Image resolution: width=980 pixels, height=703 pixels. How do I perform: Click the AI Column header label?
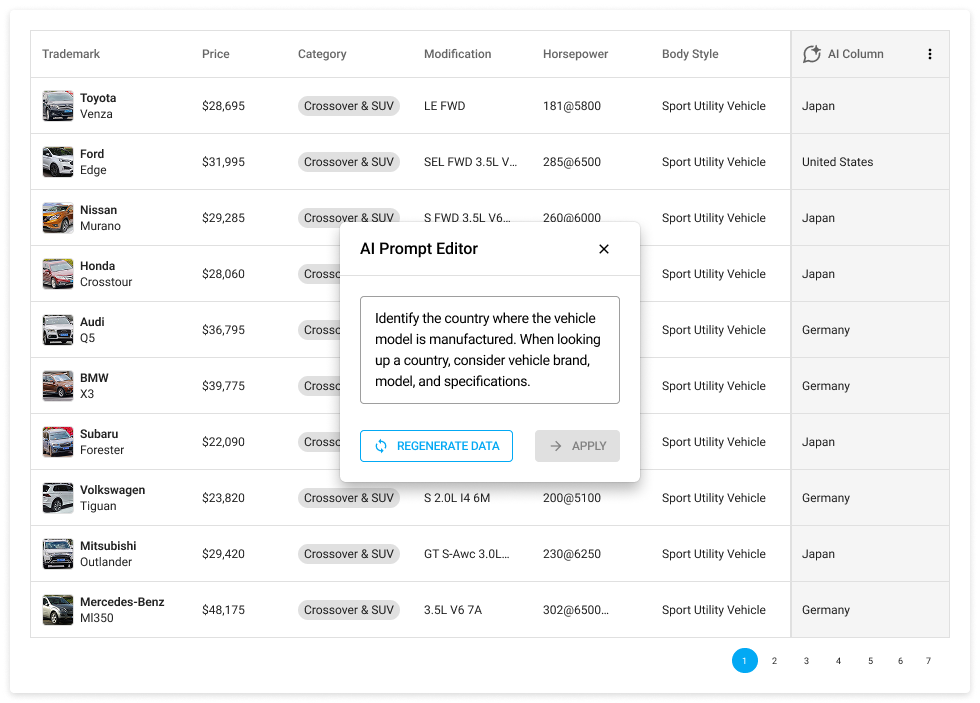tap(856, 54)
